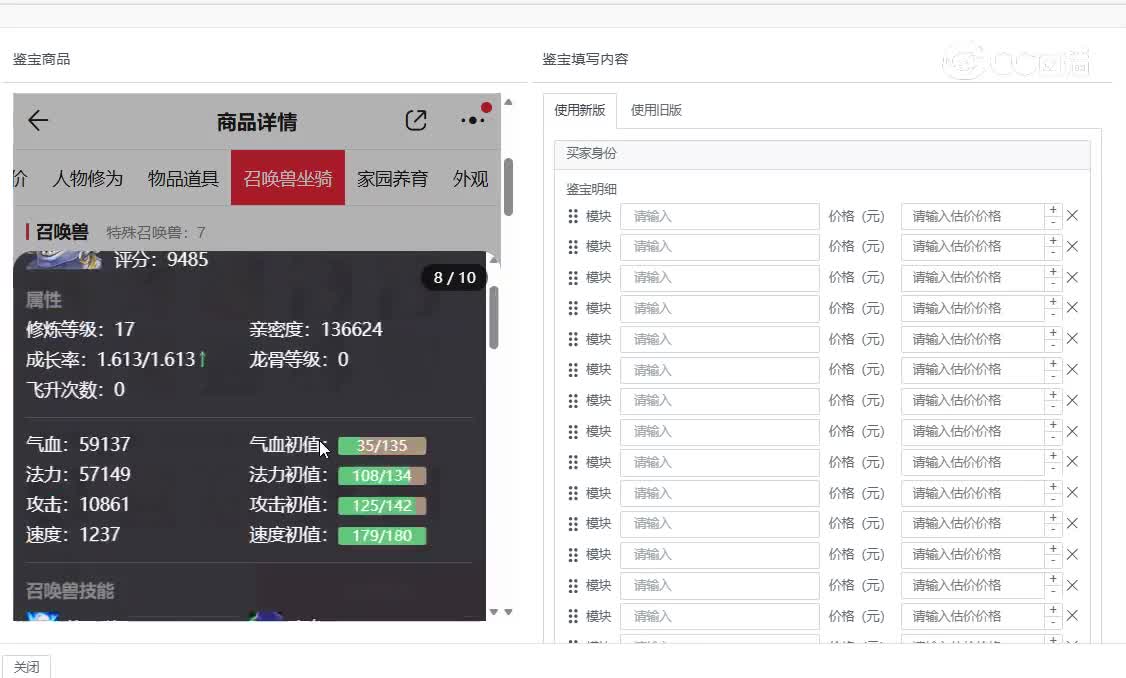The image size is (1126, 678).
Task: Click the 气血初值 35/135 progress bar
Action: click(382, 446)
